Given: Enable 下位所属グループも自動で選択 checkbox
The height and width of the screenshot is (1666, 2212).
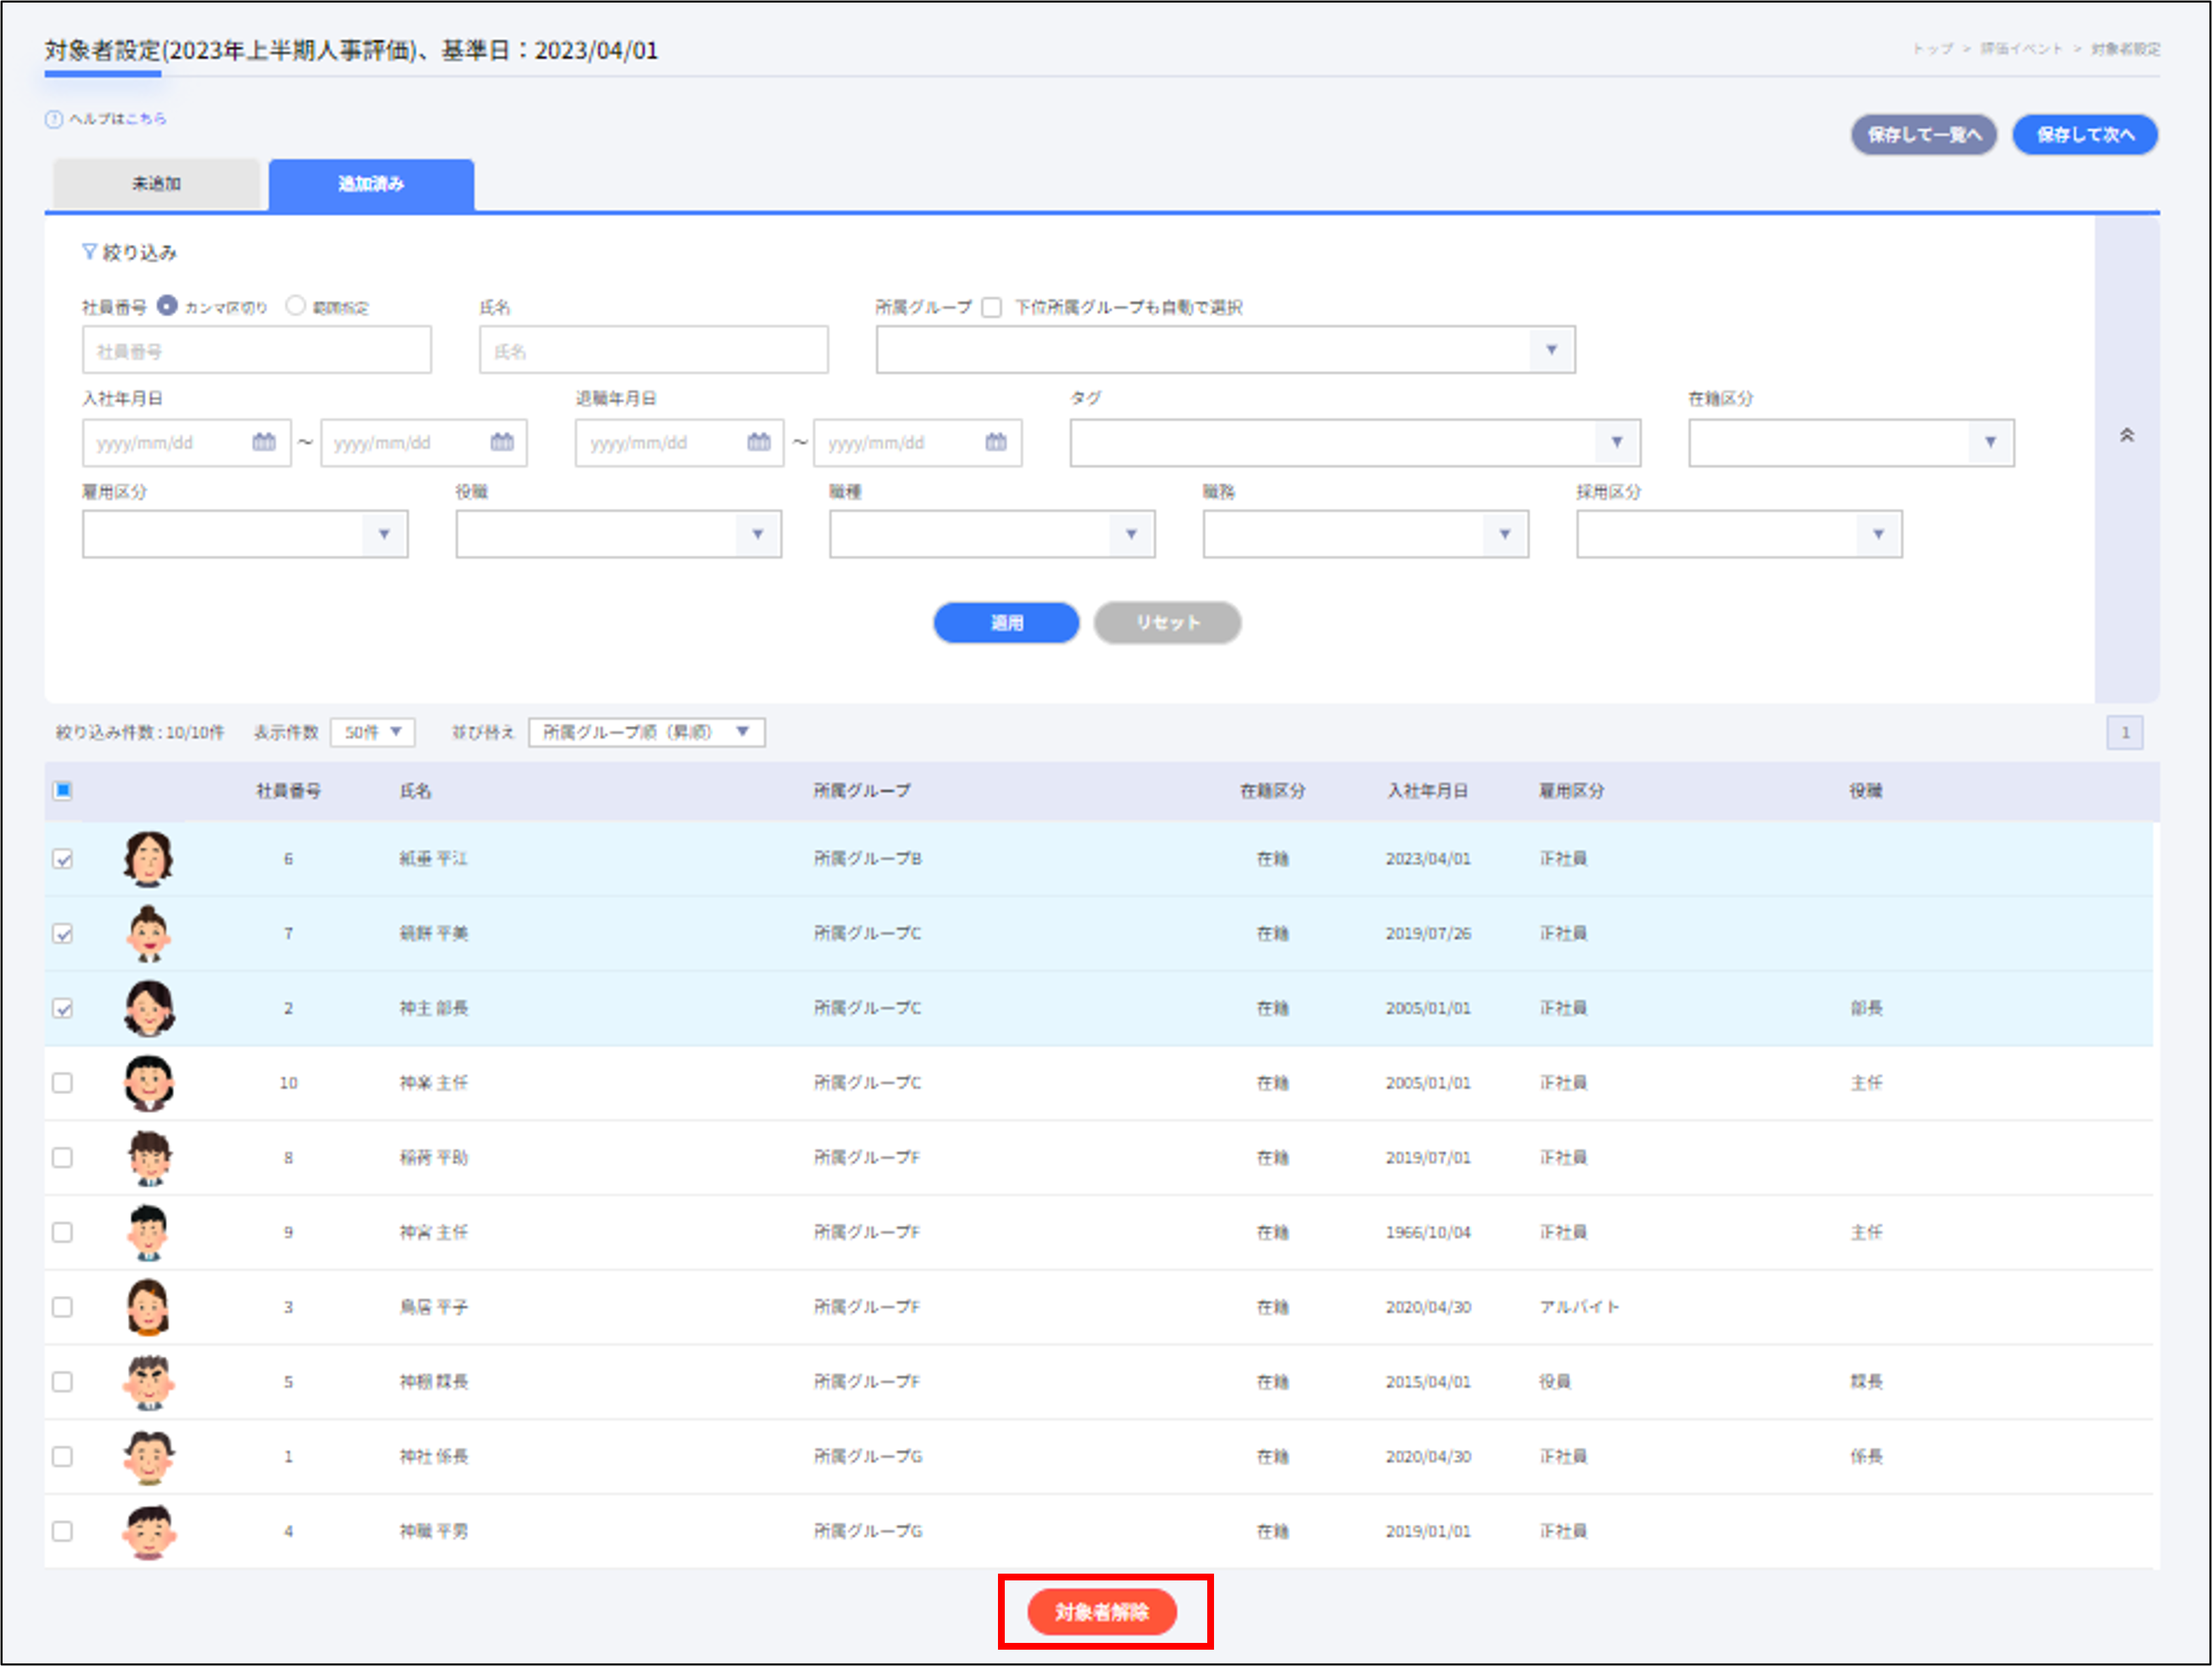Looking at the screenshot, I should click(991, 307).
